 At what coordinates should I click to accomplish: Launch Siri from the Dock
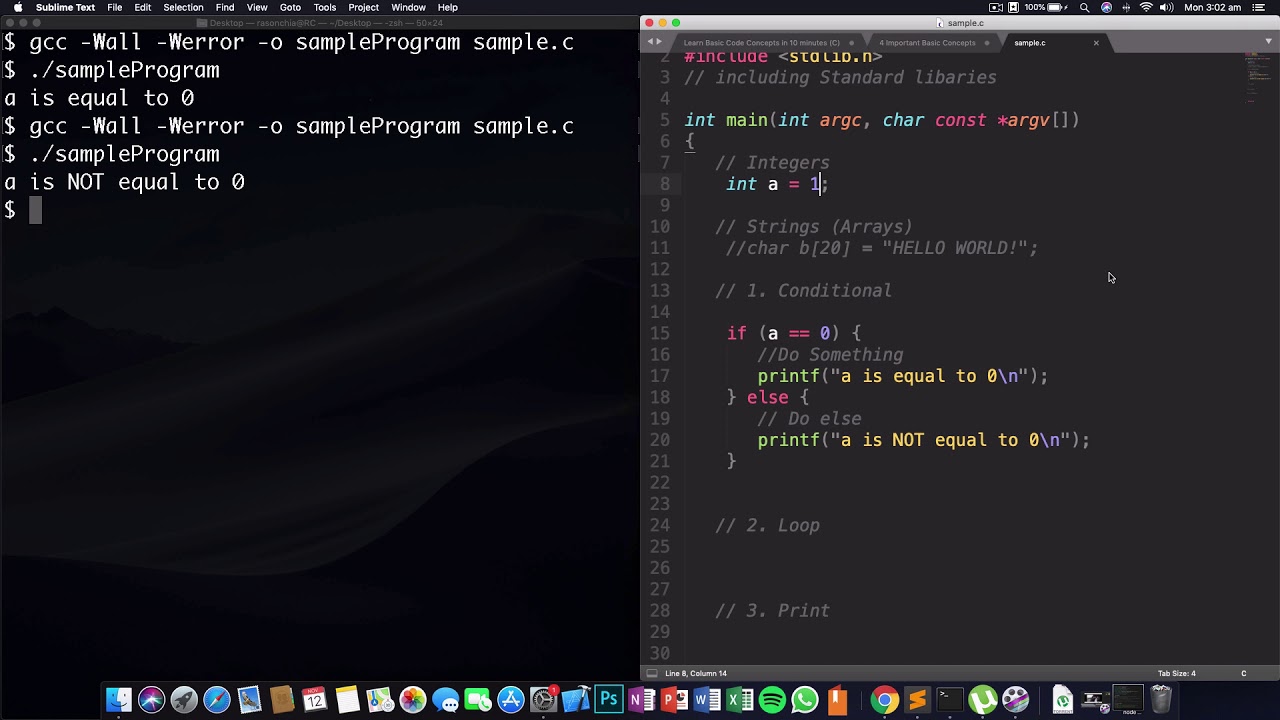[x=152, y=700]
